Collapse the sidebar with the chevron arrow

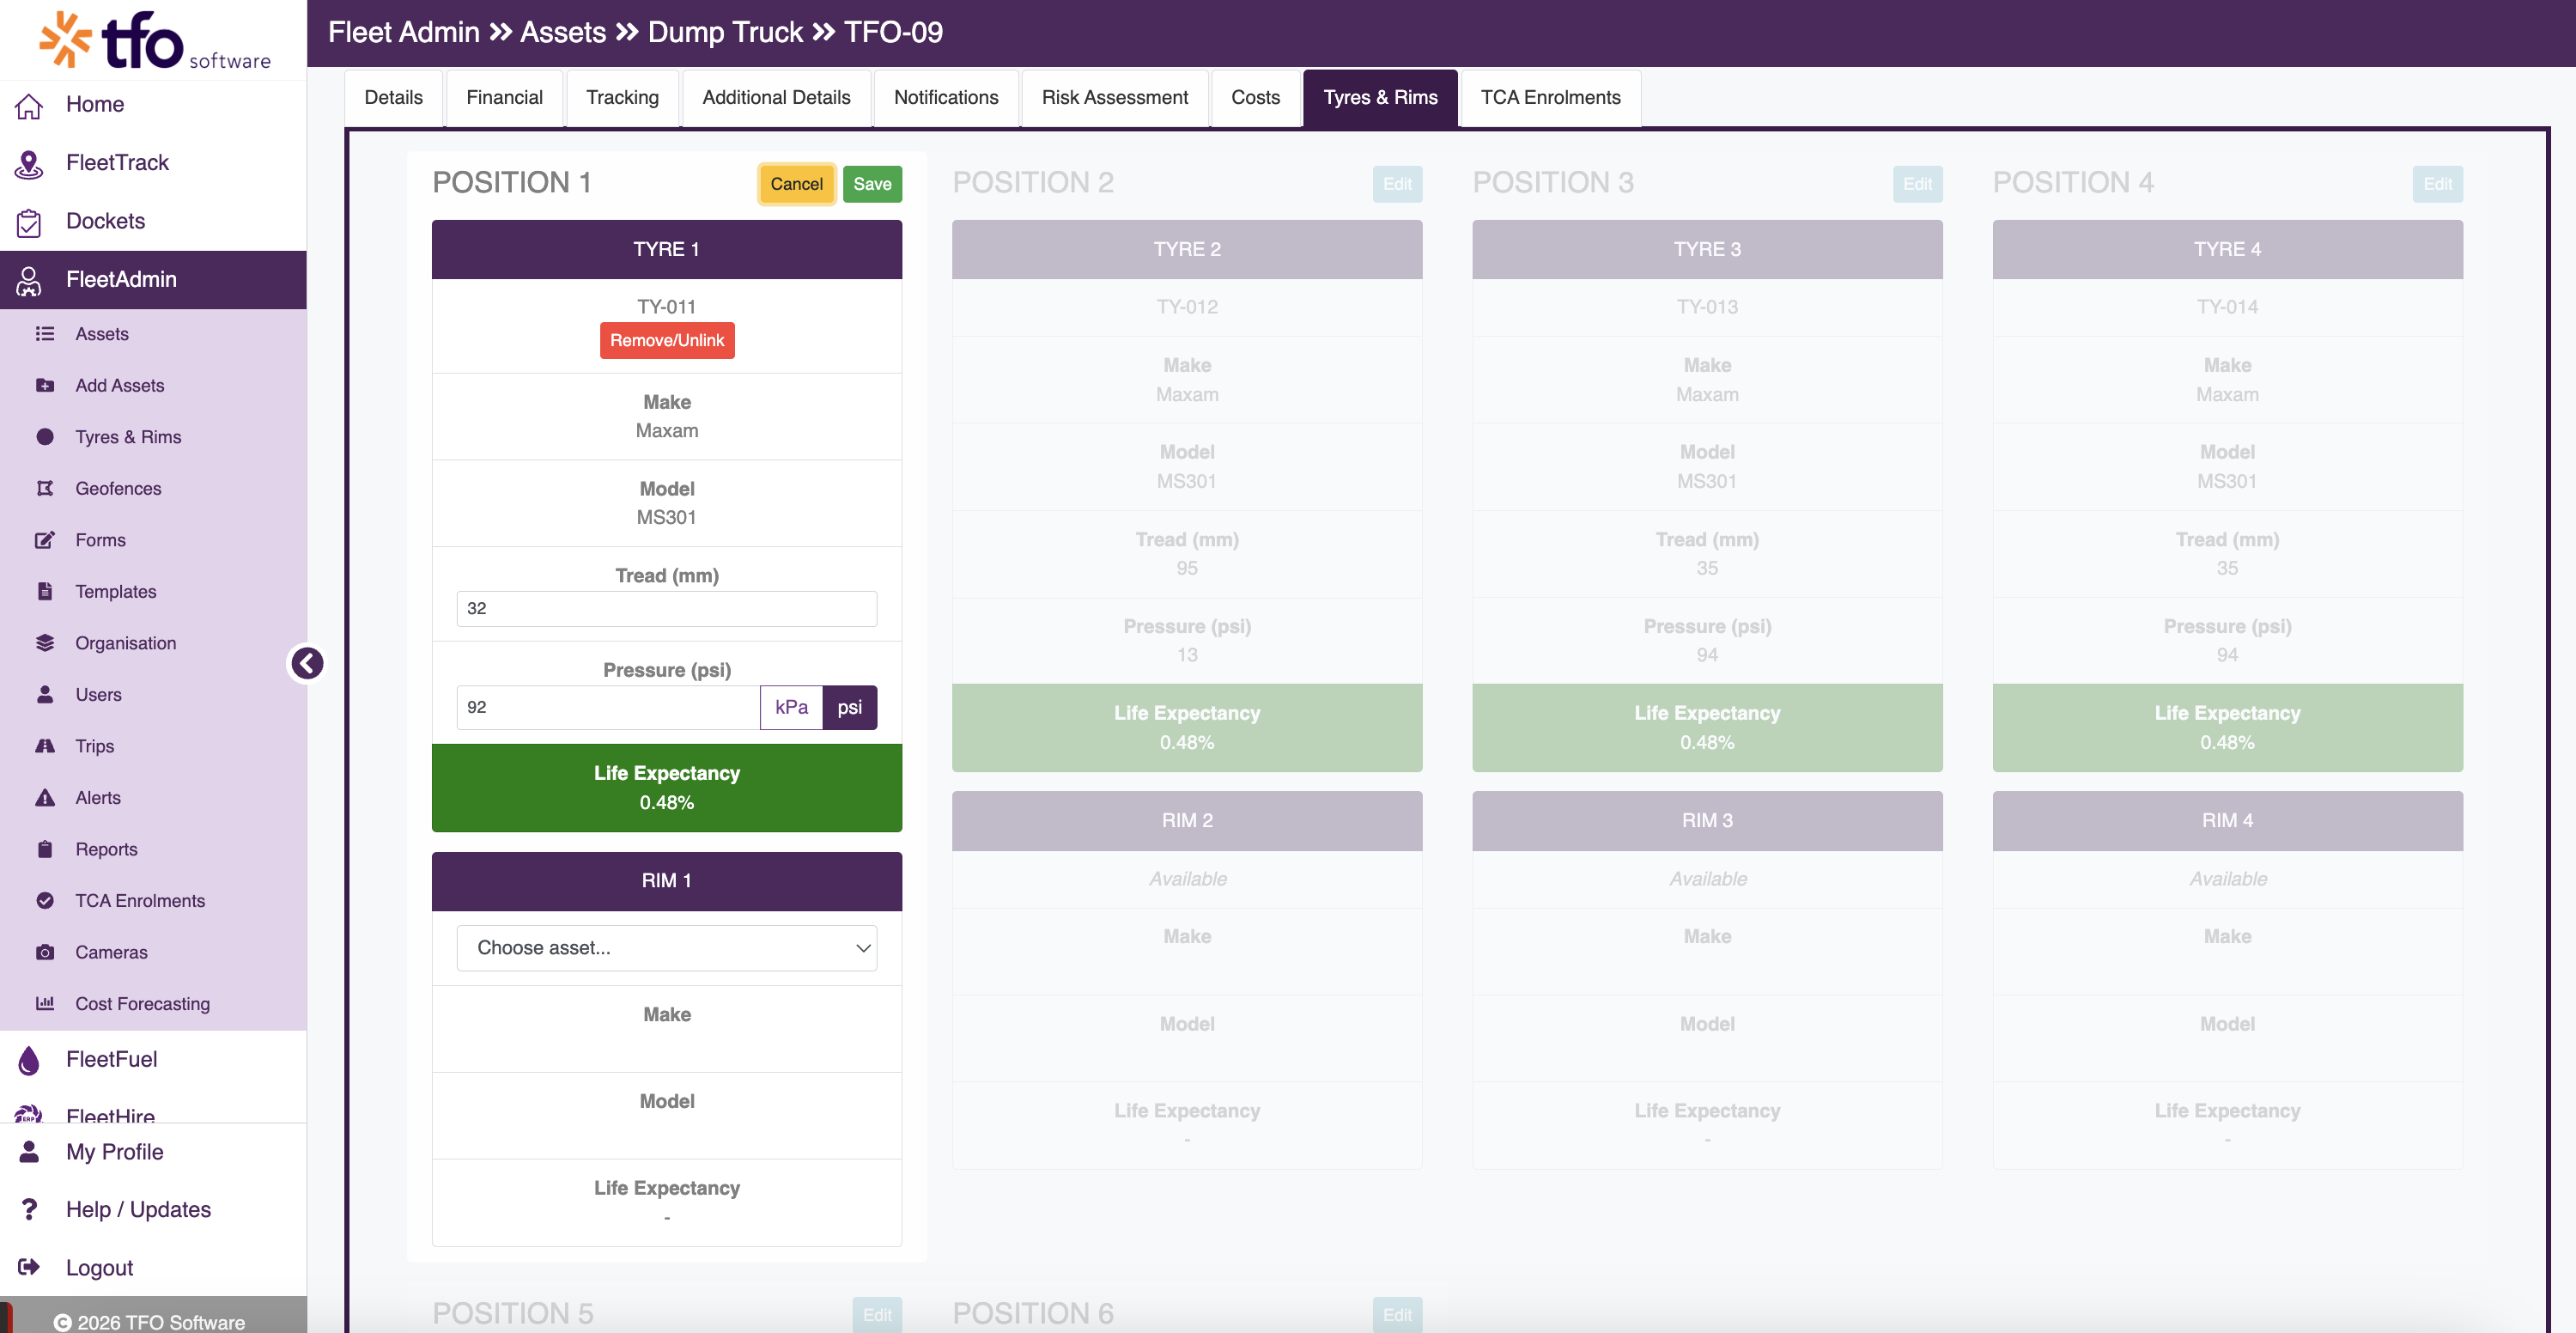coord(307,663)
